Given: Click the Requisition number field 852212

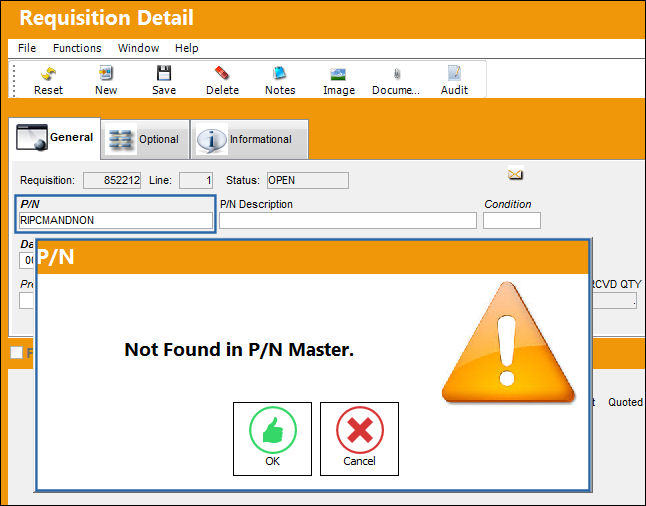Looking at the screenshot, I should [x=112, y=180].
